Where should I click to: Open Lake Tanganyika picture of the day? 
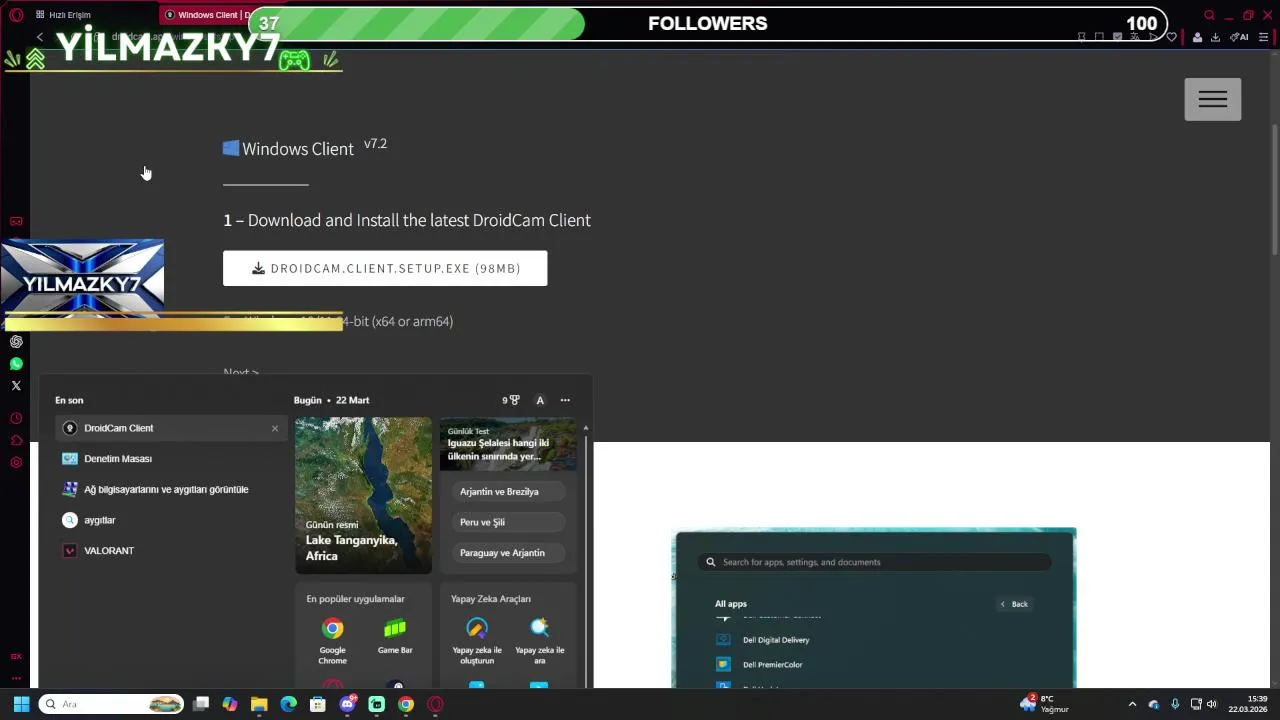coord(363,495)
